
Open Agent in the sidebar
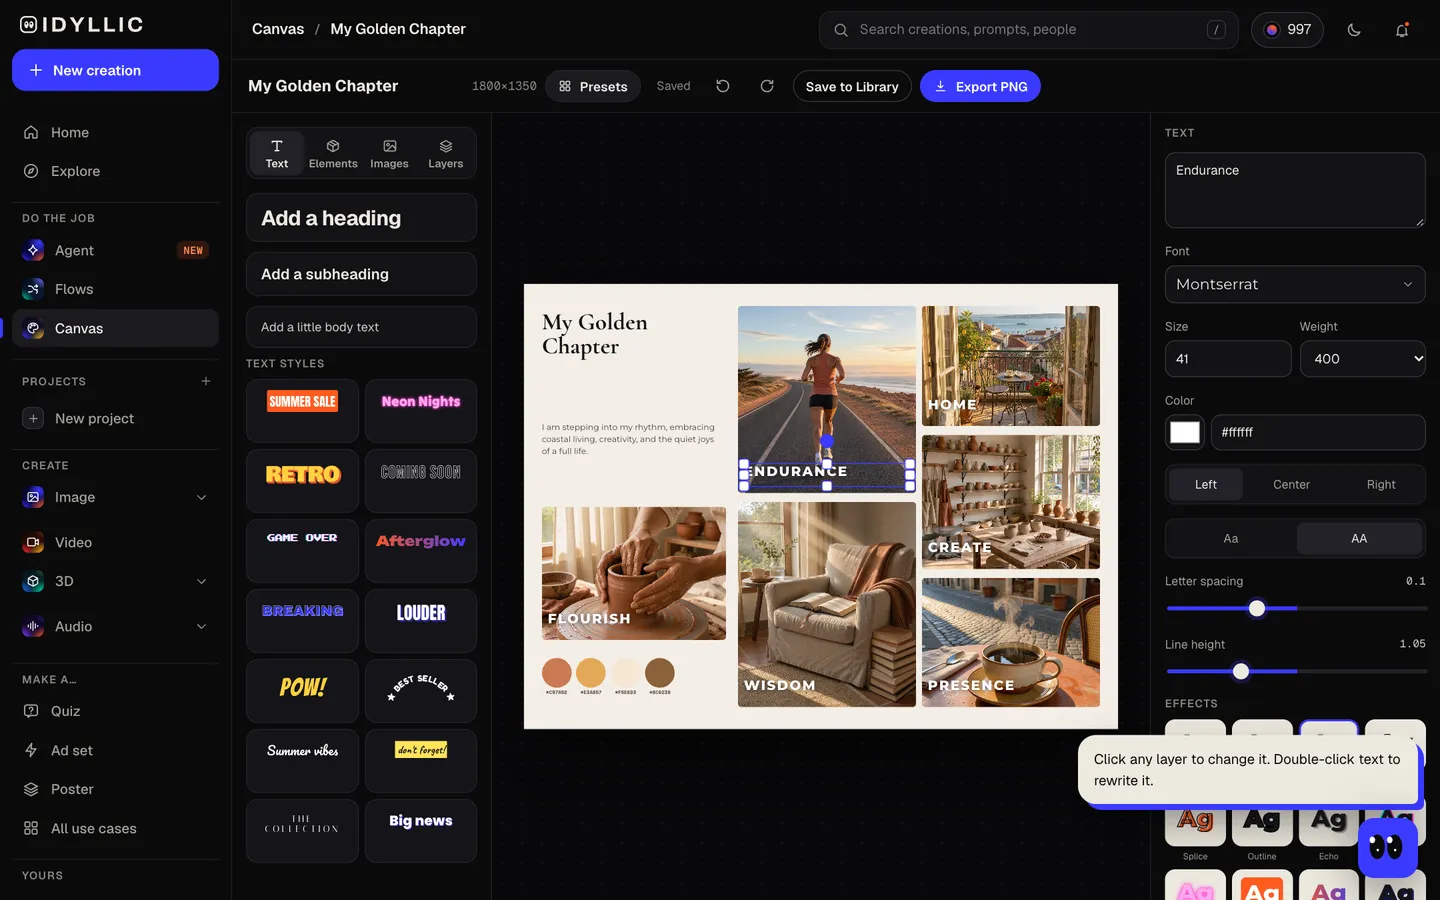click(x=115, y=250)
